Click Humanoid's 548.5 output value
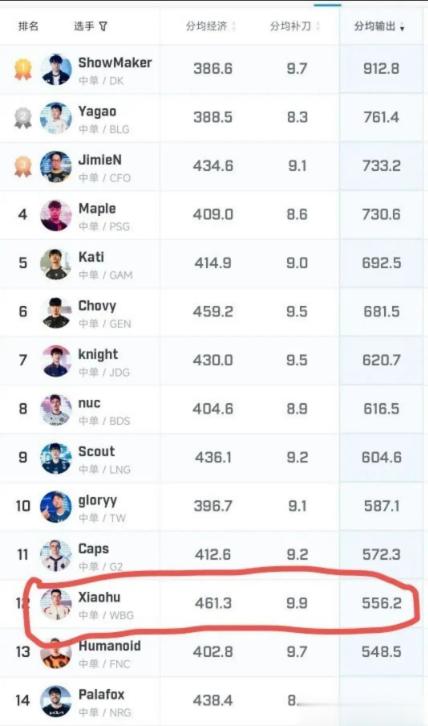The width and height of the screenshot is (428, 726). coord(381,652)
